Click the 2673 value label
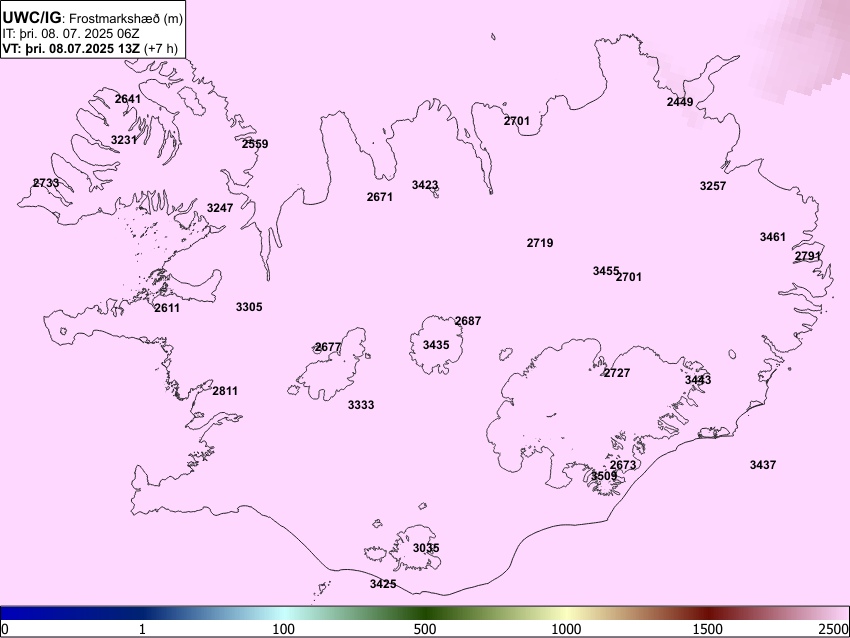This screenshot has width=850, height=638. (x=623, y=465)
